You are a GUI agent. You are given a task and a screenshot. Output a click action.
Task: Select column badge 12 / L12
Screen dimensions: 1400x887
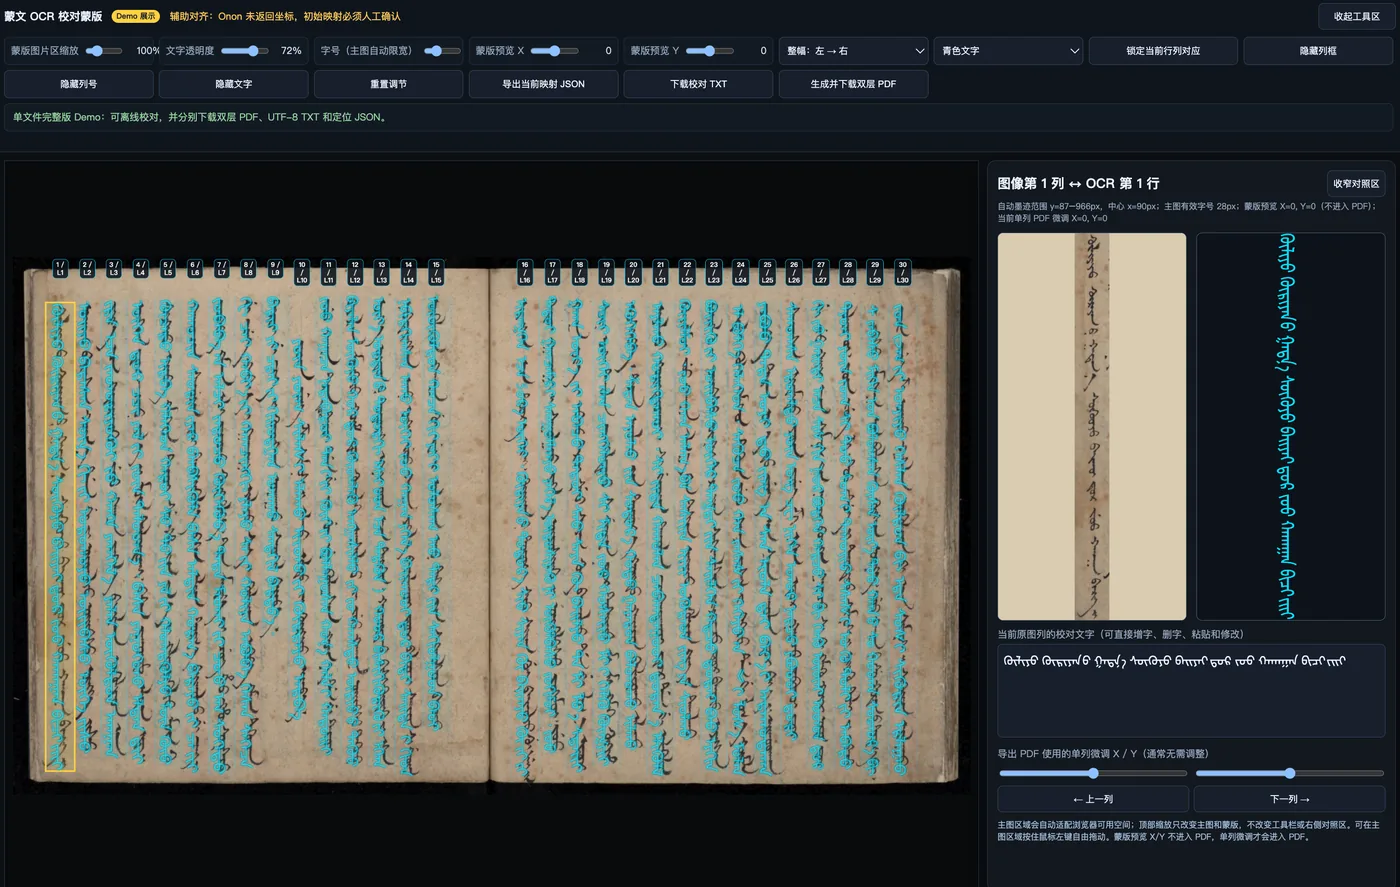tap(355, 273)
